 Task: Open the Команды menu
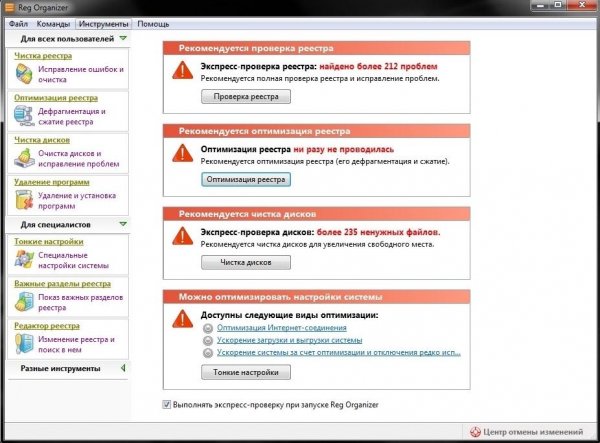[x=53, y=24]
